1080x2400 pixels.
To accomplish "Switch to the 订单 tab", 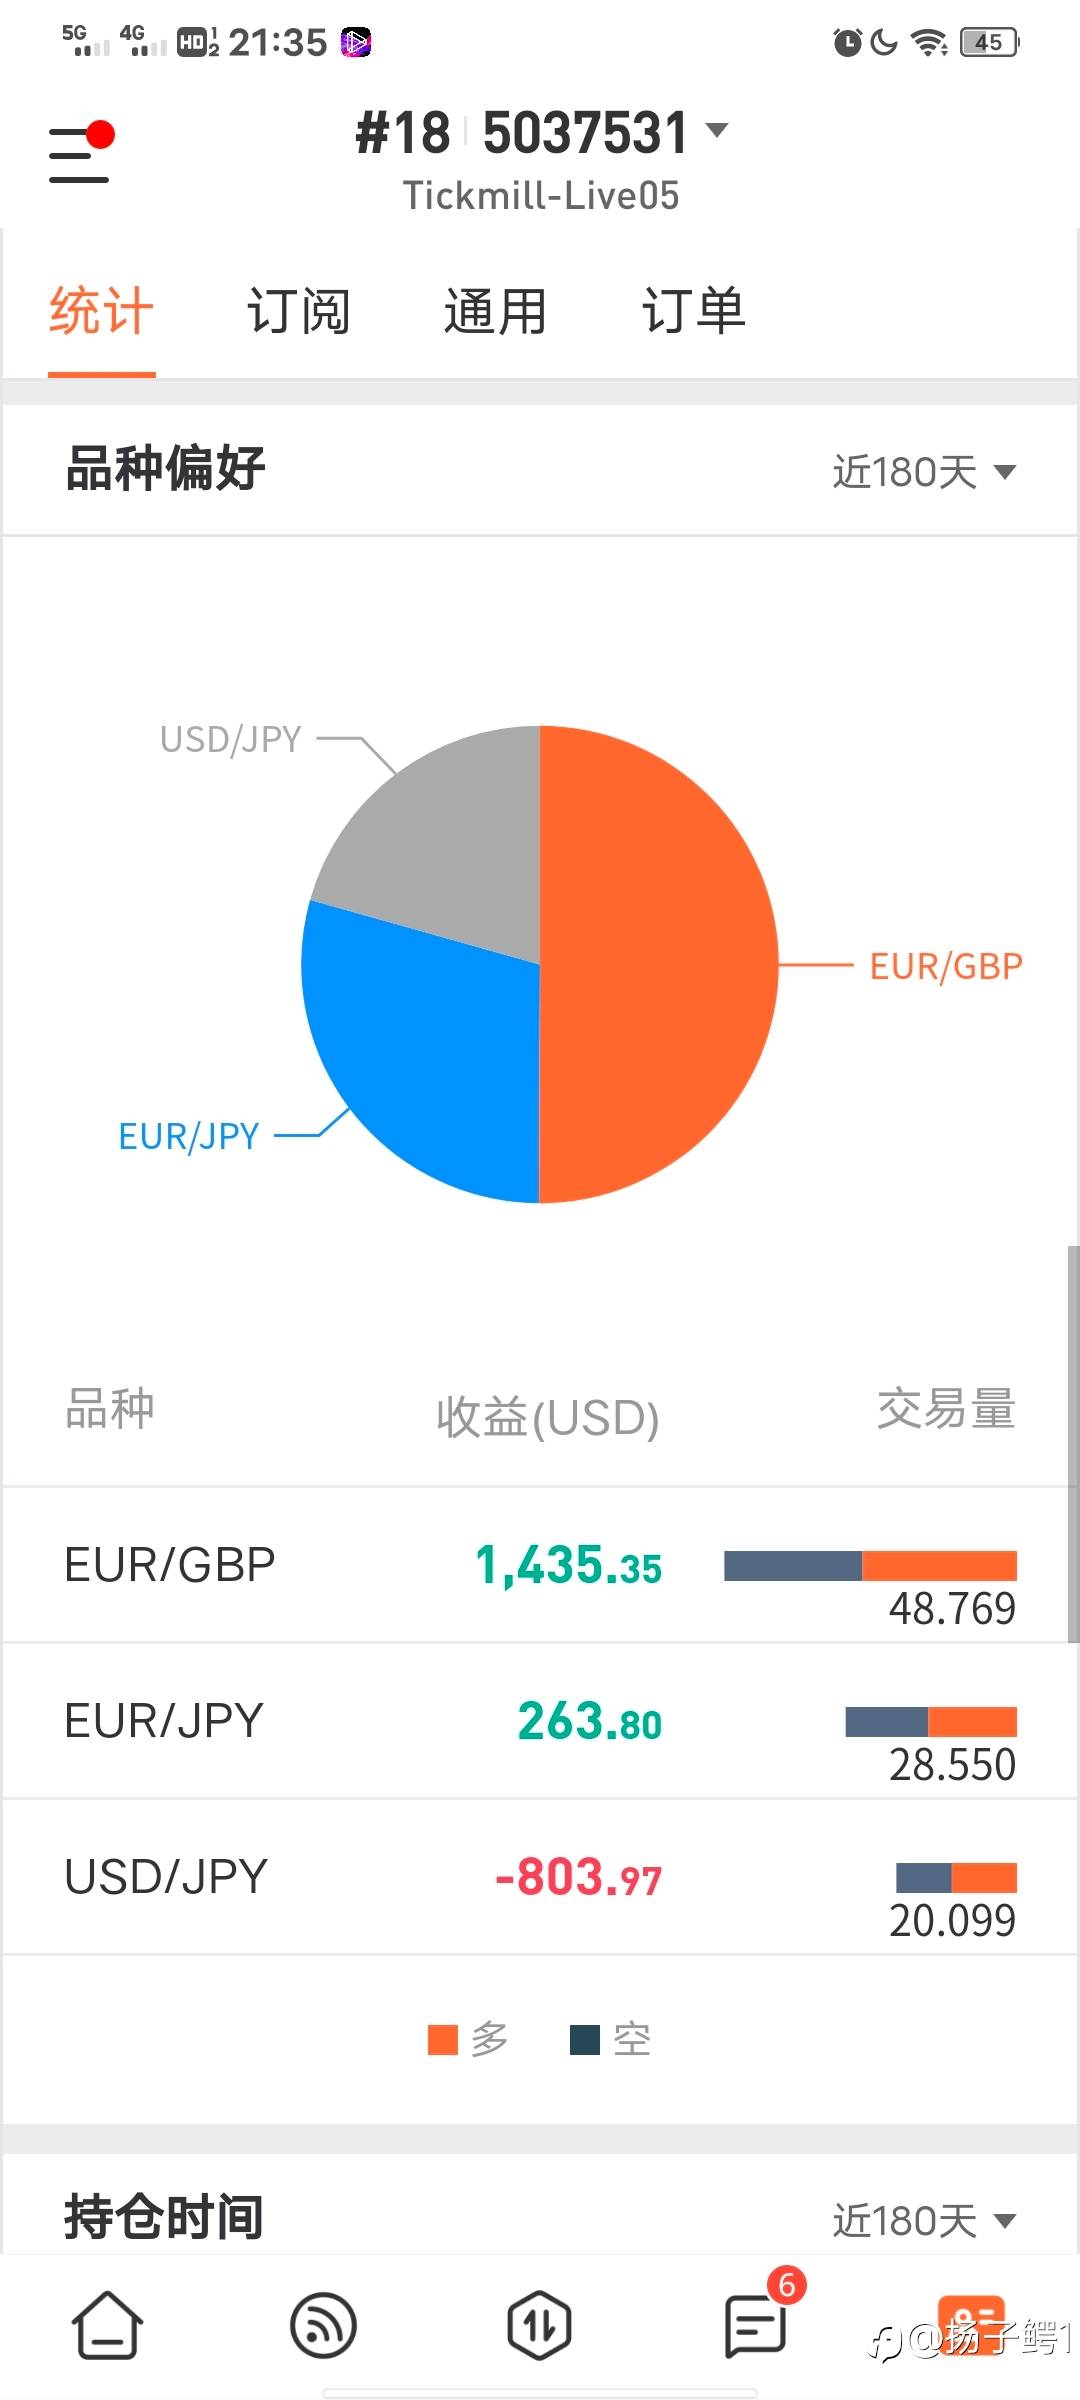I will (x=693, y=311).
